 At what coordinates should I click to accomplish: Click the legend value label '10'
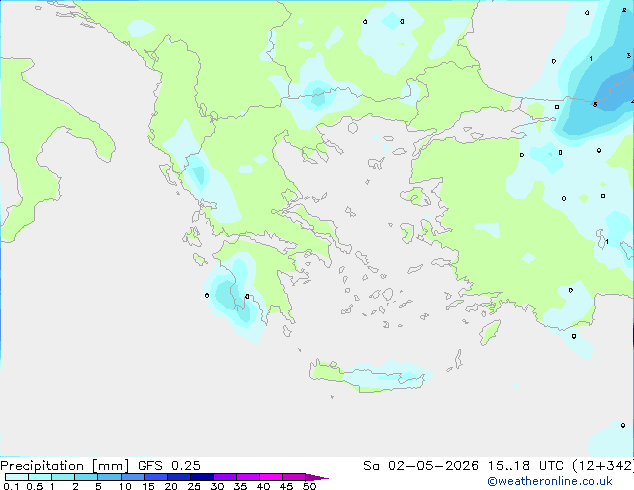click(x=125, y=486)
